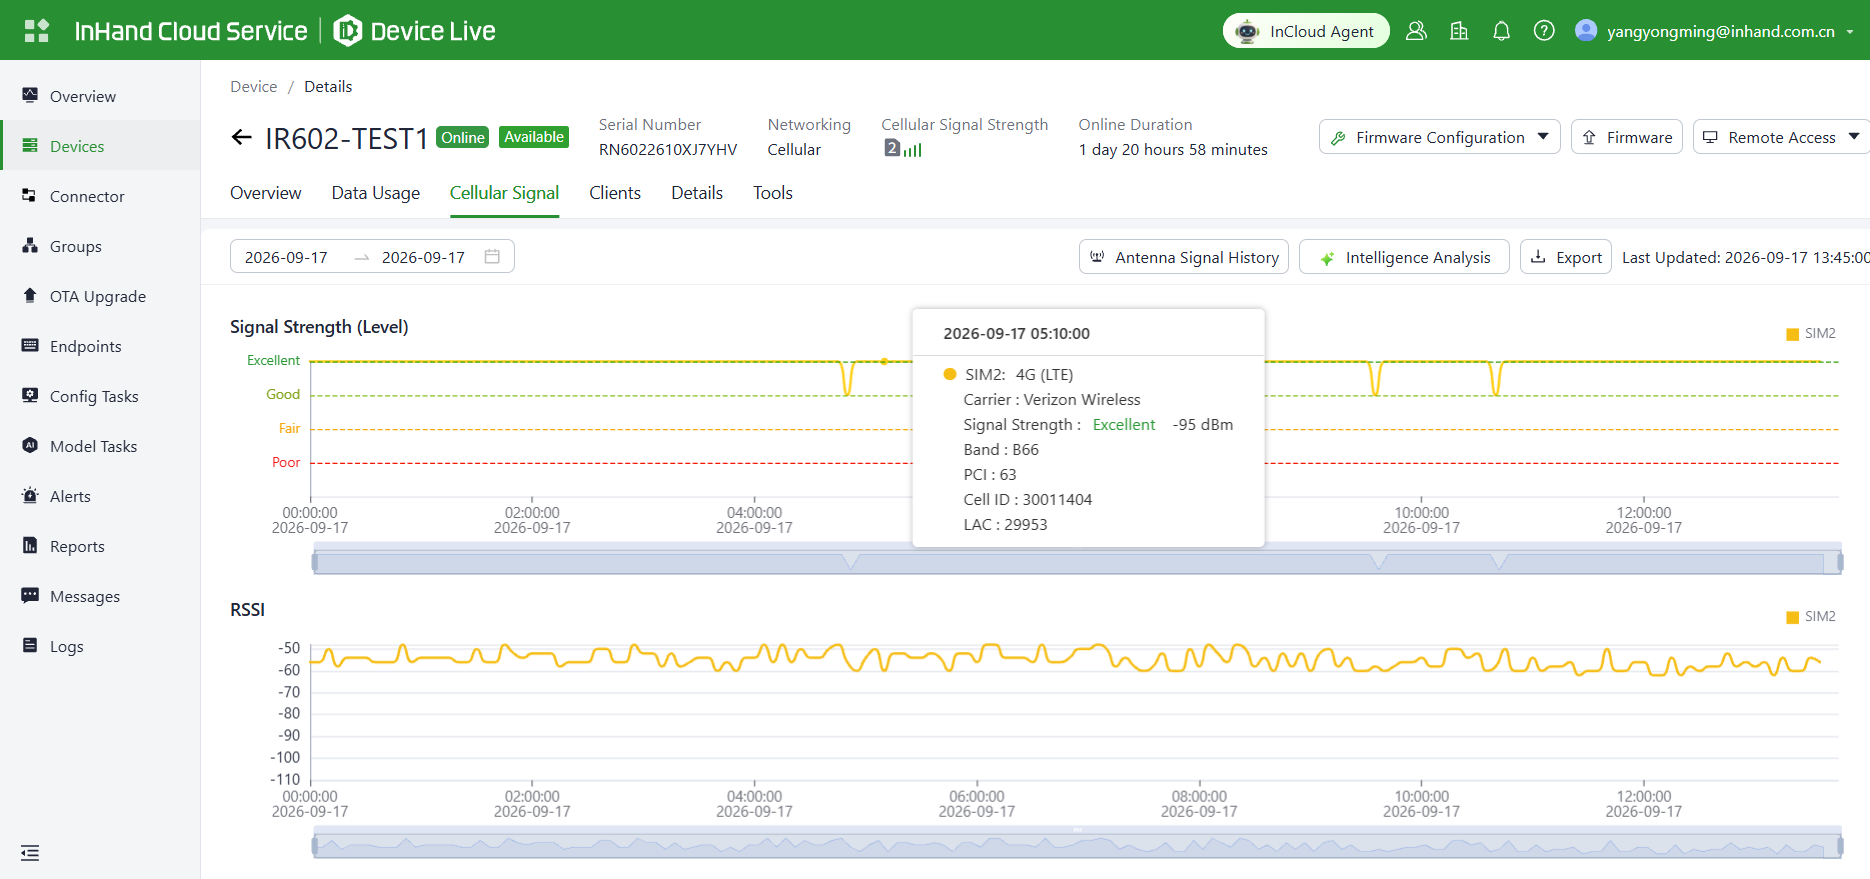1870x879 pixels.
Task: Collapse the sidebar menu
Action: (30, 853)
